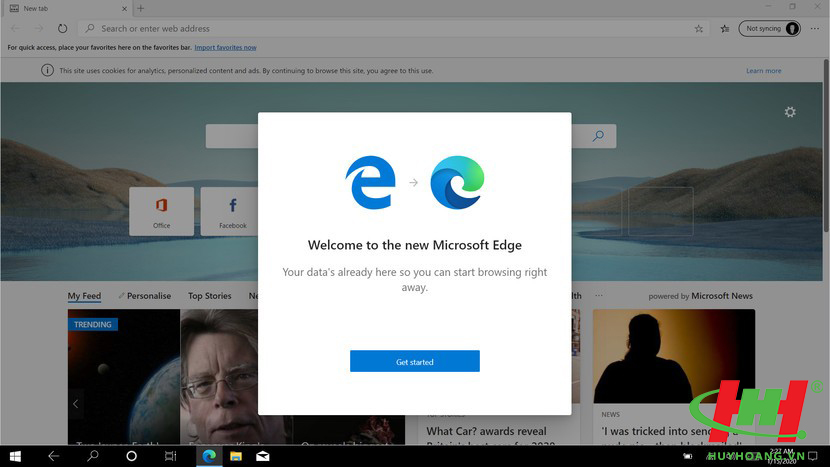The height and width of the screenshot is (467, 830).
Task: Open Task View on the taskbar
Action: [x=170, y=456]
